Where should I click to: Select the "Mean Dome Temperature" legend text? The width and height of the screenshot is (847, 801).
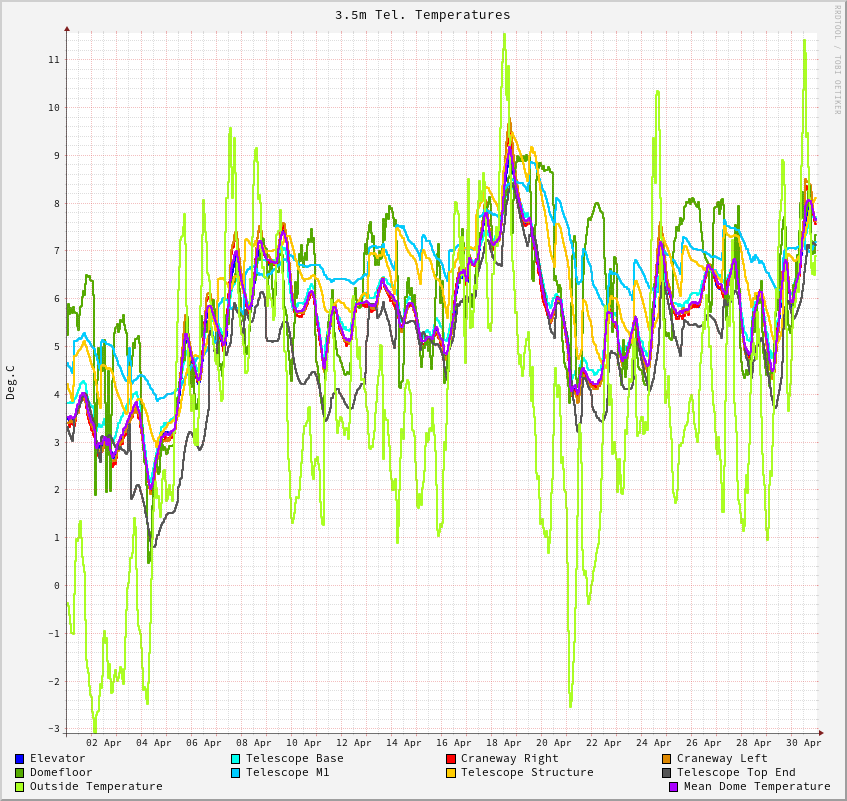pos(757,787)
